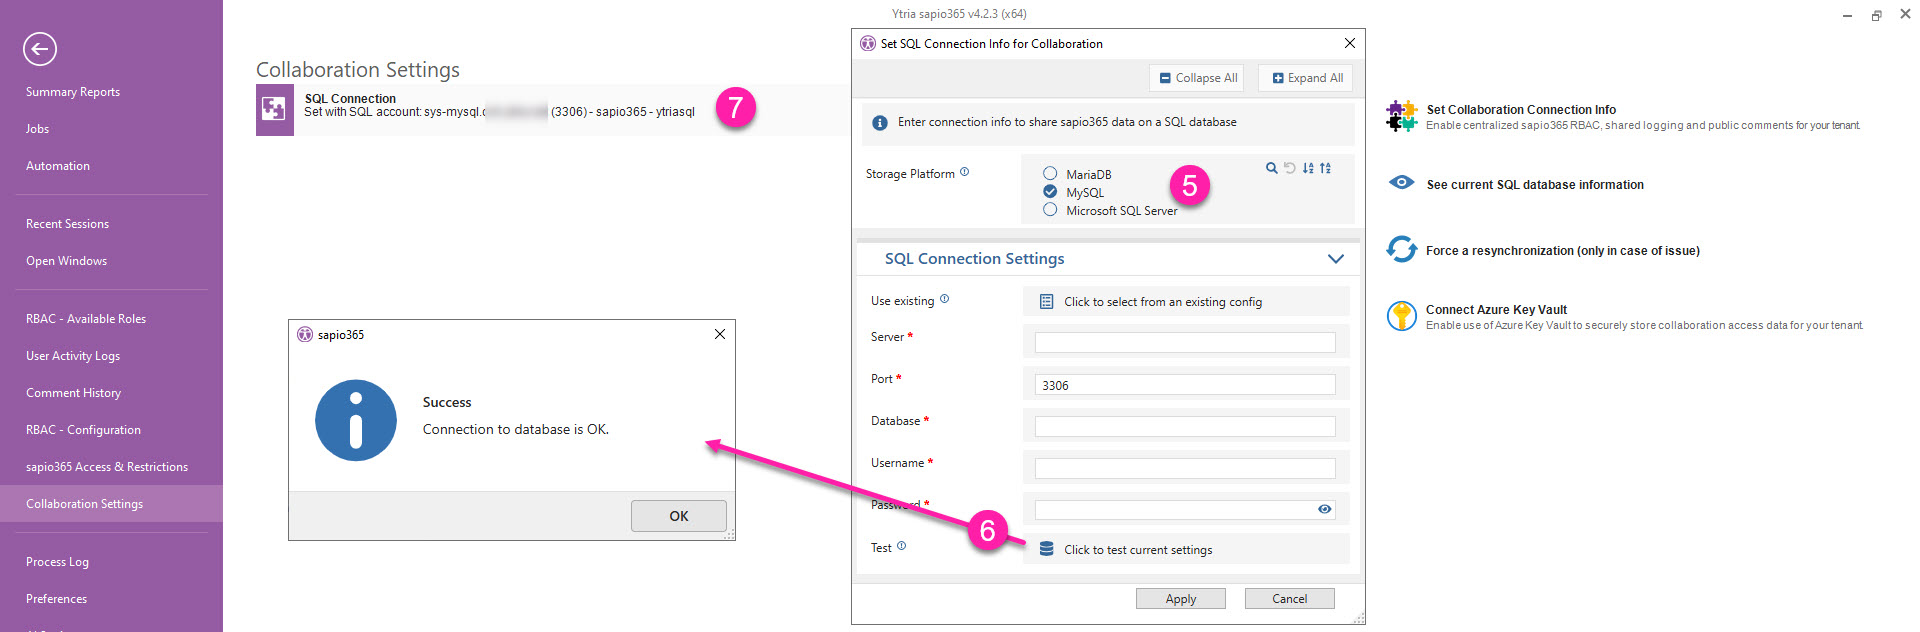Sort storage platforms descending Z to A
This screenshot has width=1920, height=632.
(x=1325, y=168)
